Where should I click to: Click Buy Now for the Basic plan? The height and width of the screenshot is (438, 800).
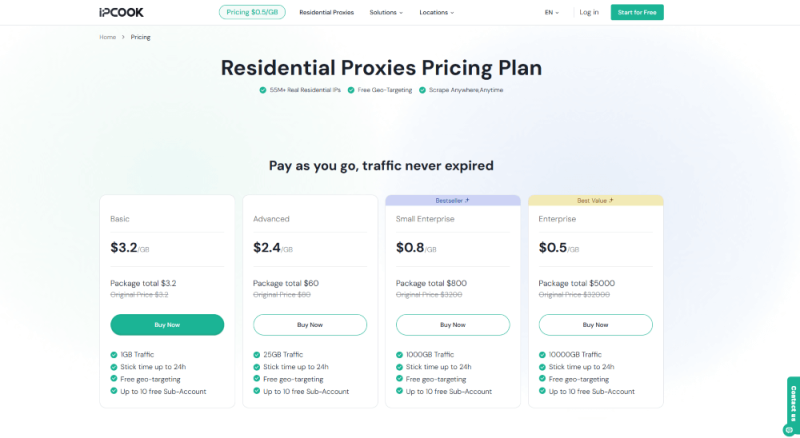[x=167, y=324]
